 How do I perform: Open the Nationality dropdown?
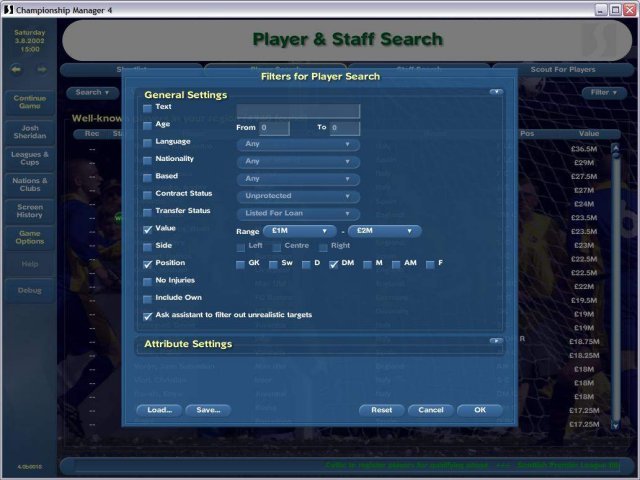pos(298,161)
